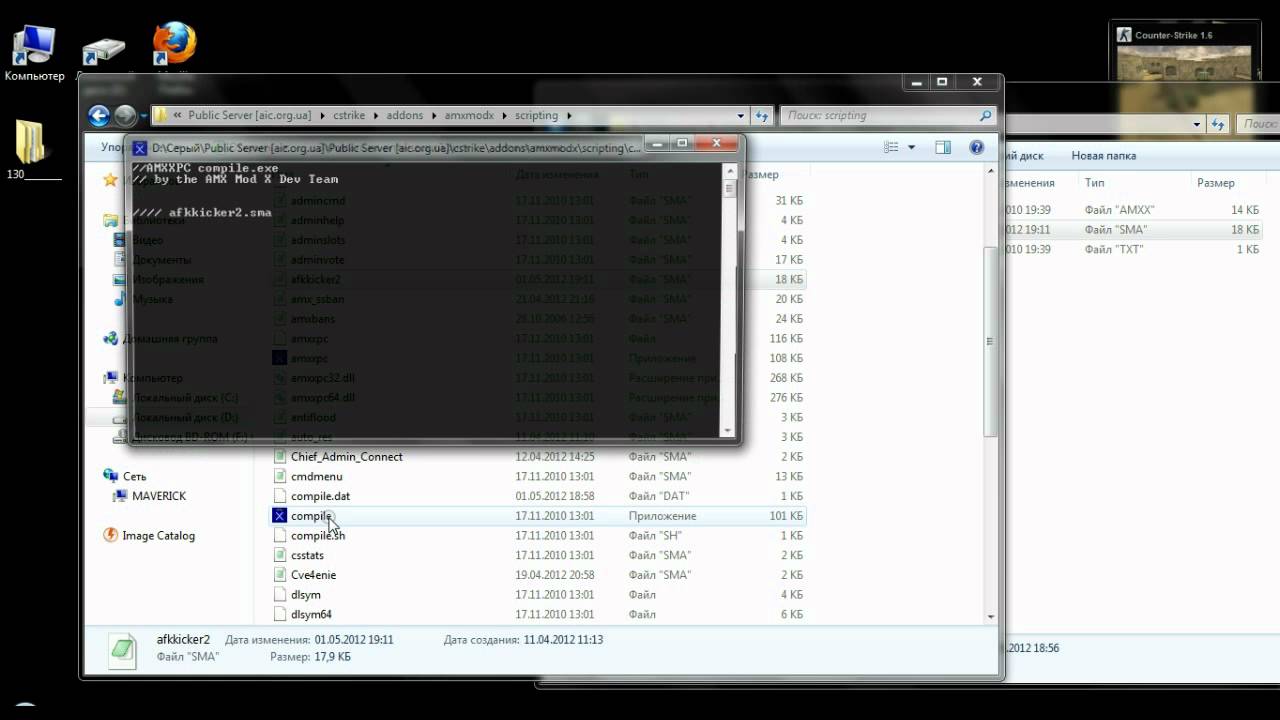Go back using the Explorer Back arrow
The width and height of the screenshot is (1280, 720).
point(99,115)
